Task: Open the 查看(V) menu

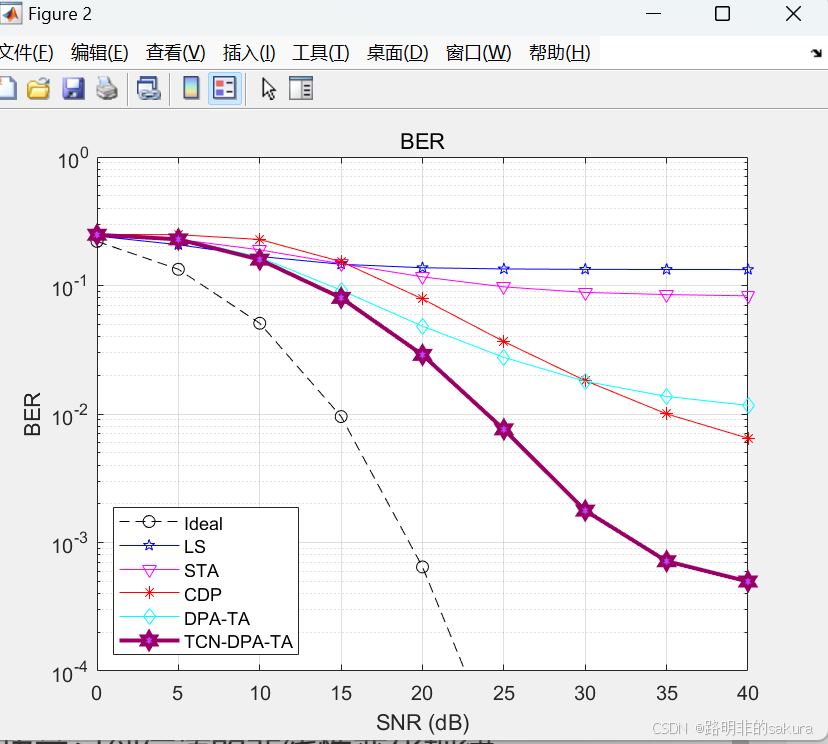Action: [x=175, y=53]
